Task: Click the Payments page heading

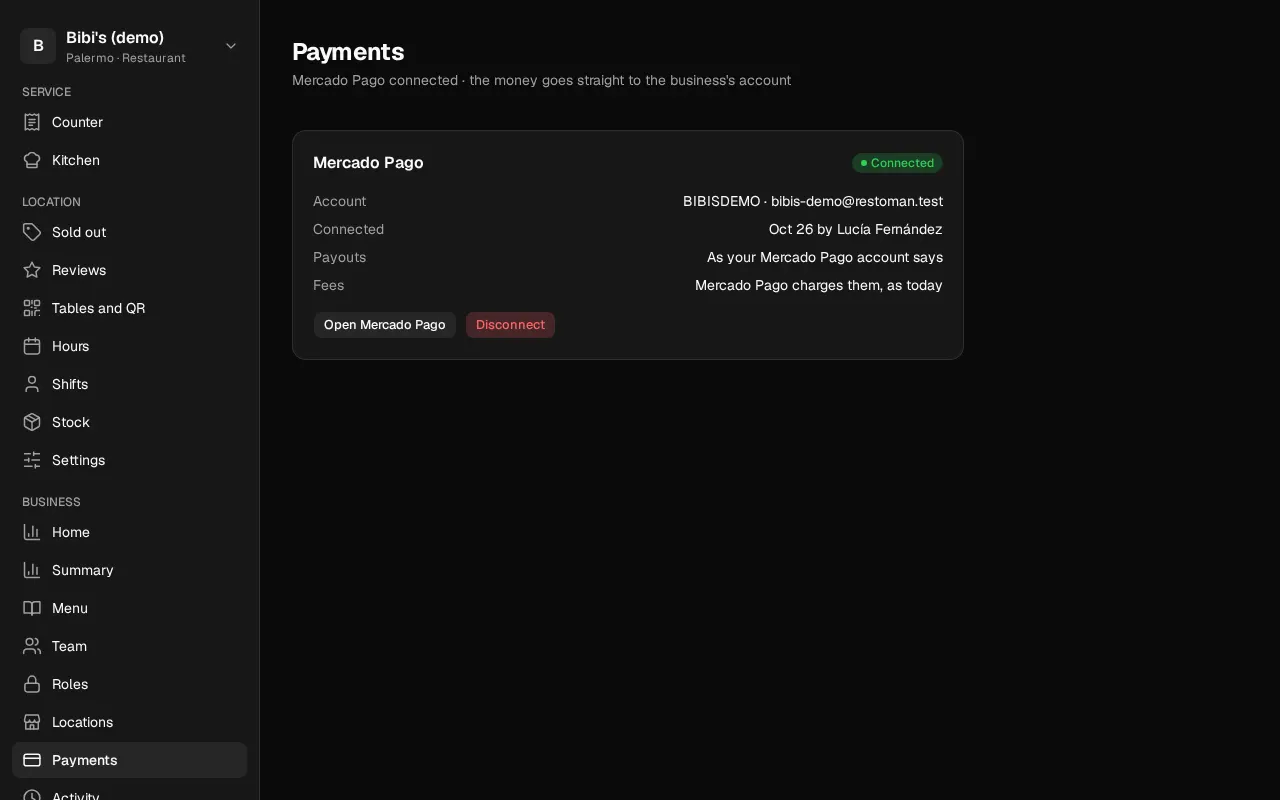Action: click(348, 52)
